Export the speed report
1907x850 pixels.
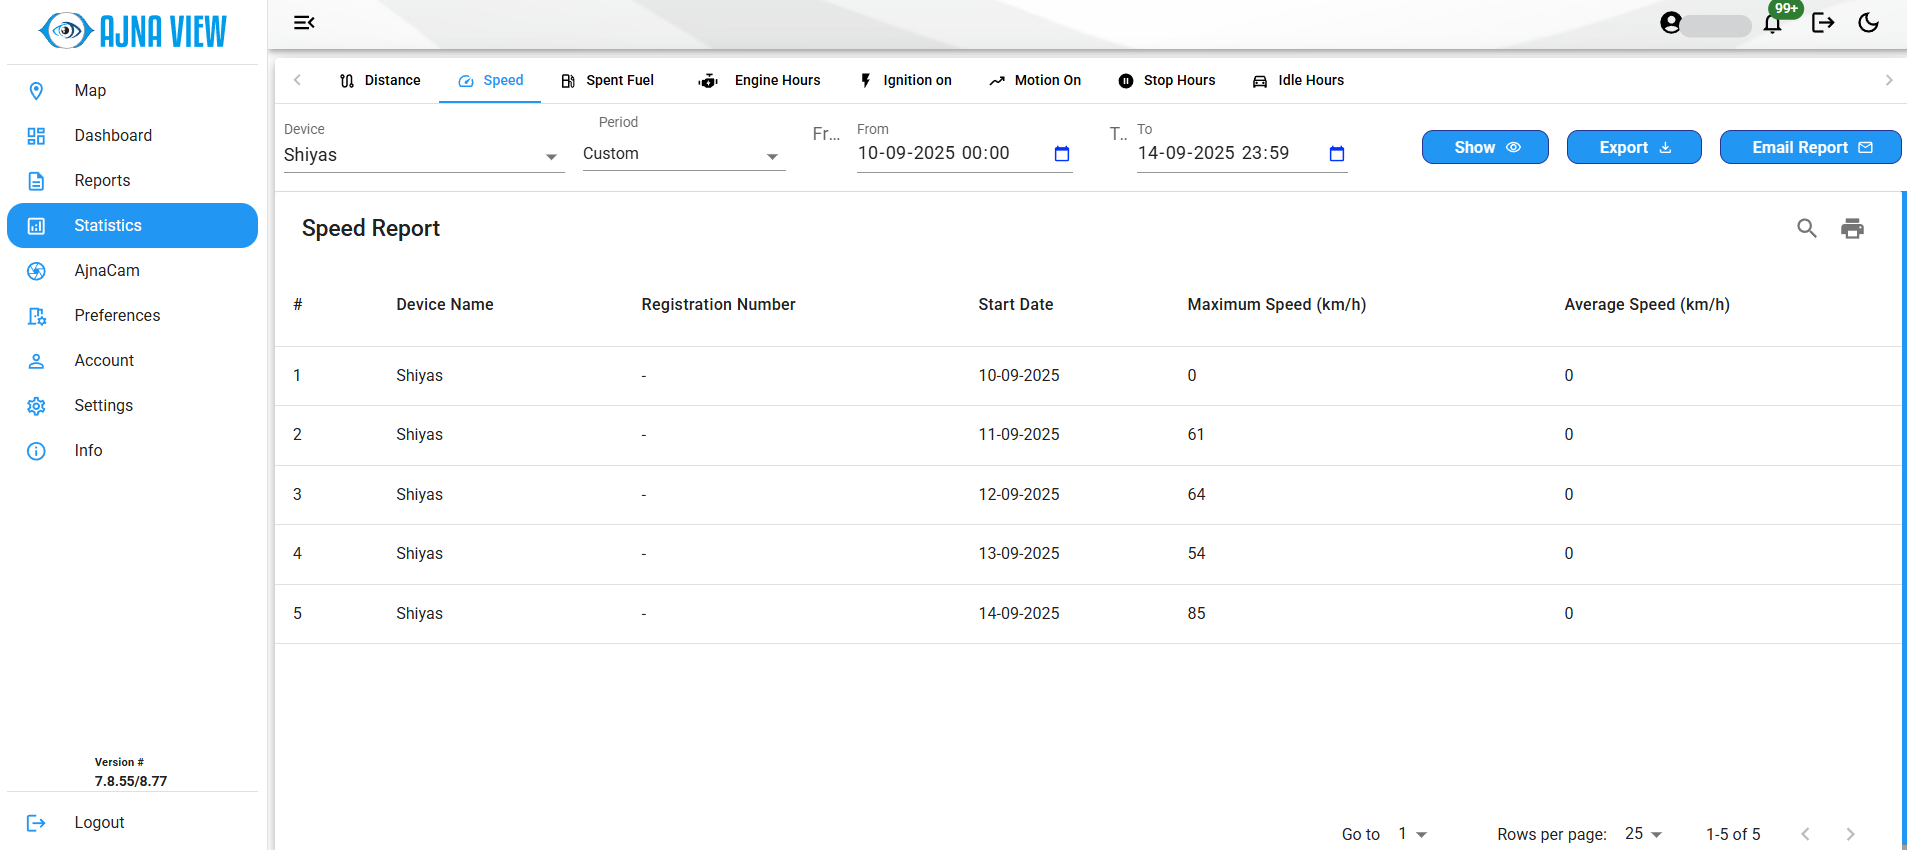point(1633,148)
